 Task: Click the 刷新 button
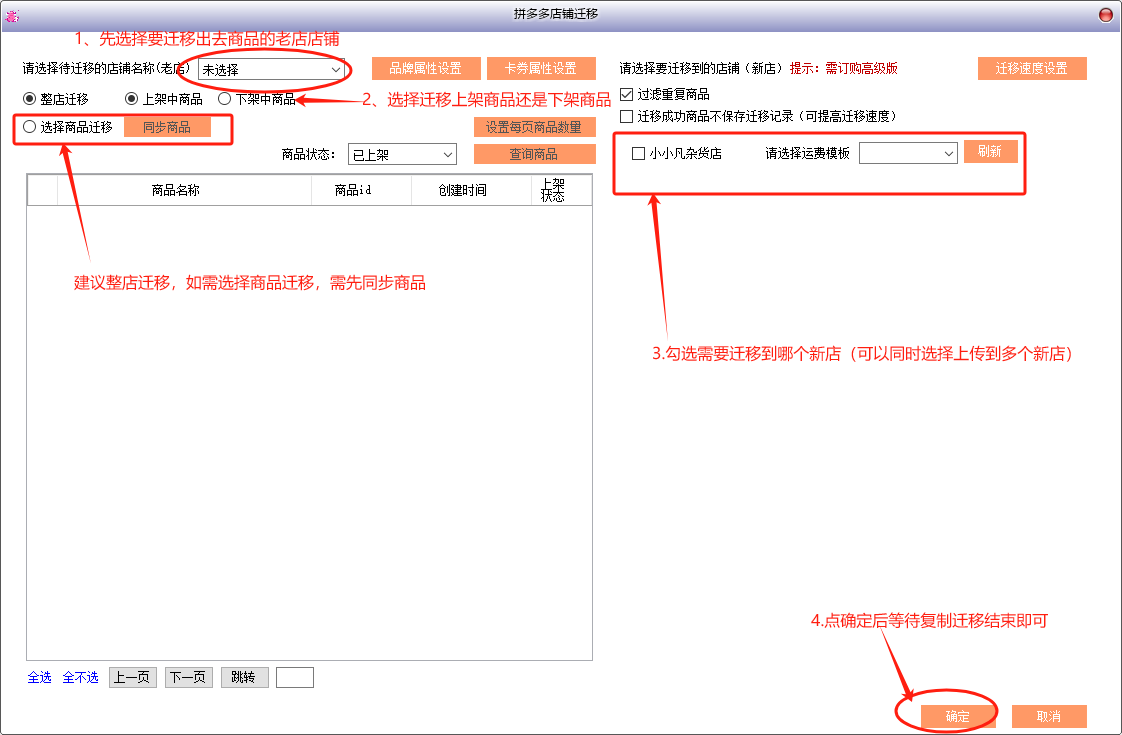tap(990, 151)
